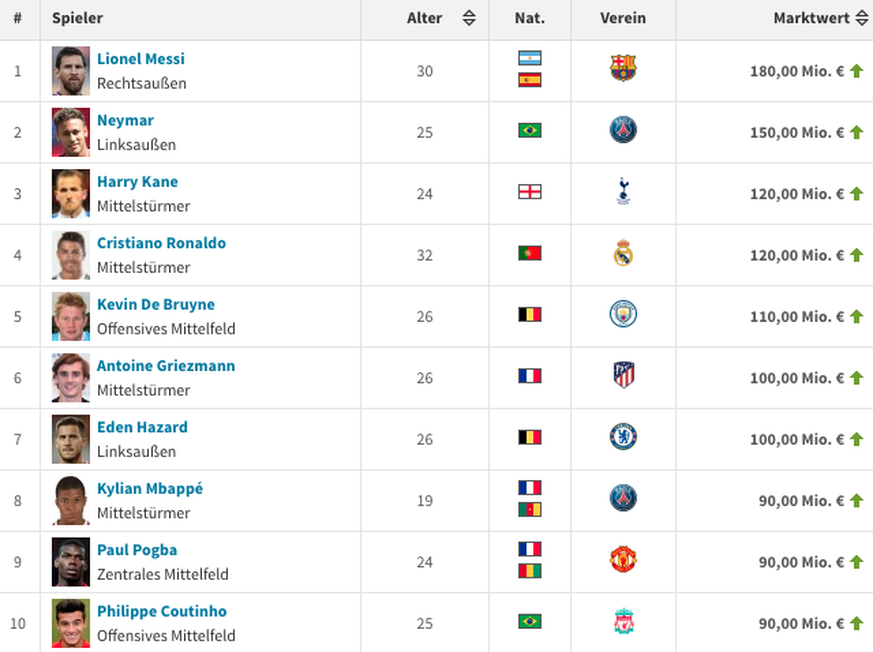
Task: Click the green arrow beside Messi's market value
Action: pos(857,71)
